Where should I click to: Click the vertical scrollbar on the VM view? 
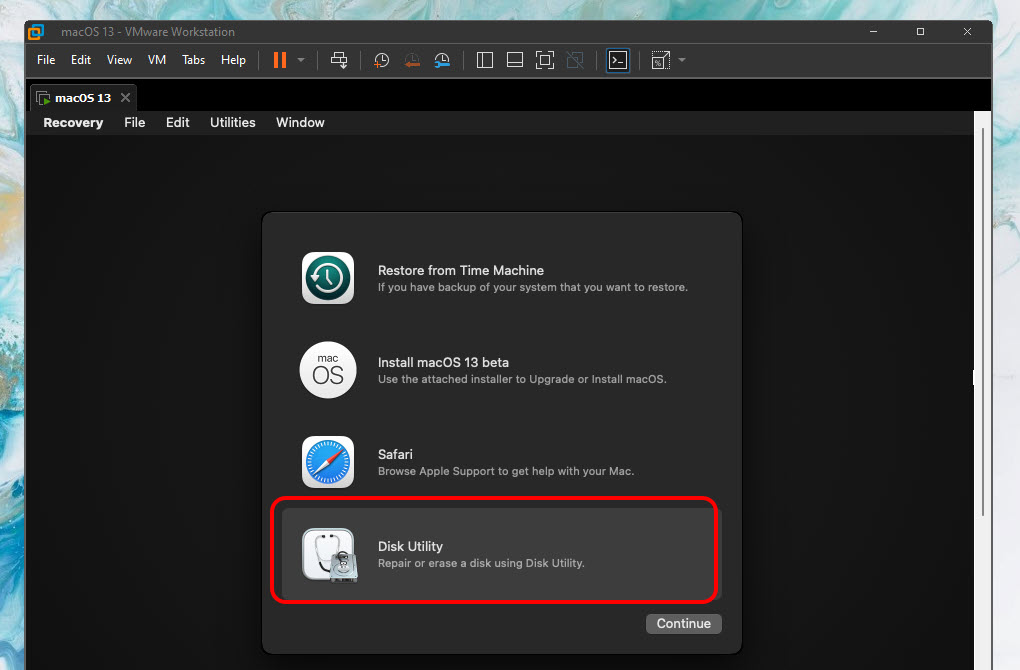(x=982, y=322)
